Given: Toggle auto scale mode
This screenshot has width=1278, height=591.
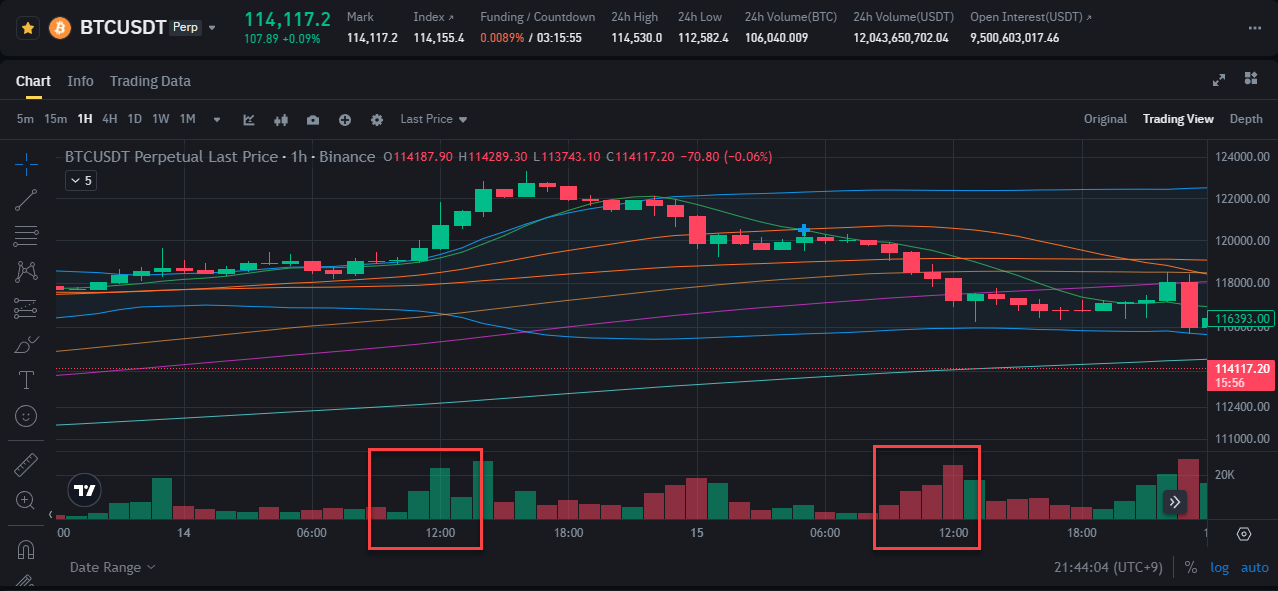Looking at the screenshot, I should pos(1254,567).
